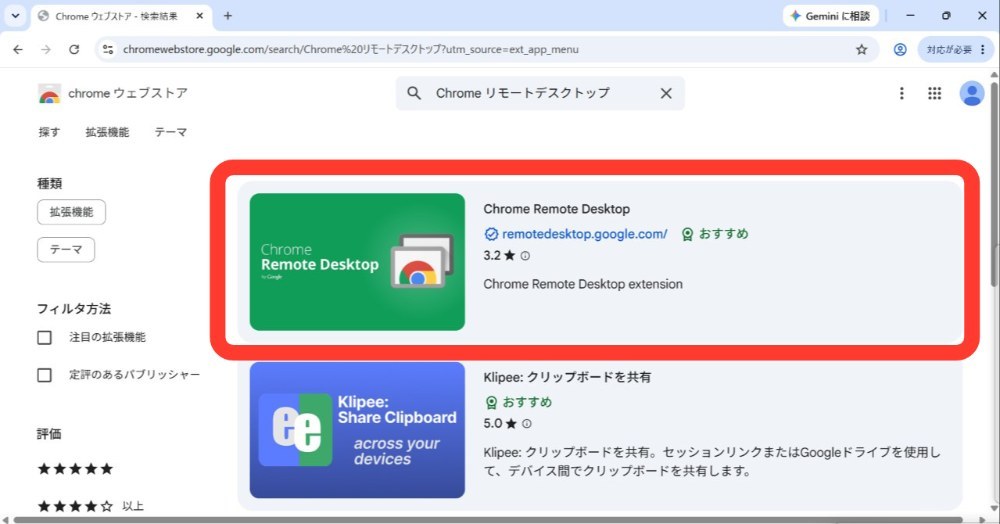Click the info icon beside 3.2 rating
The height and width of the screenshot is (524, 1000).
[525, 256]
